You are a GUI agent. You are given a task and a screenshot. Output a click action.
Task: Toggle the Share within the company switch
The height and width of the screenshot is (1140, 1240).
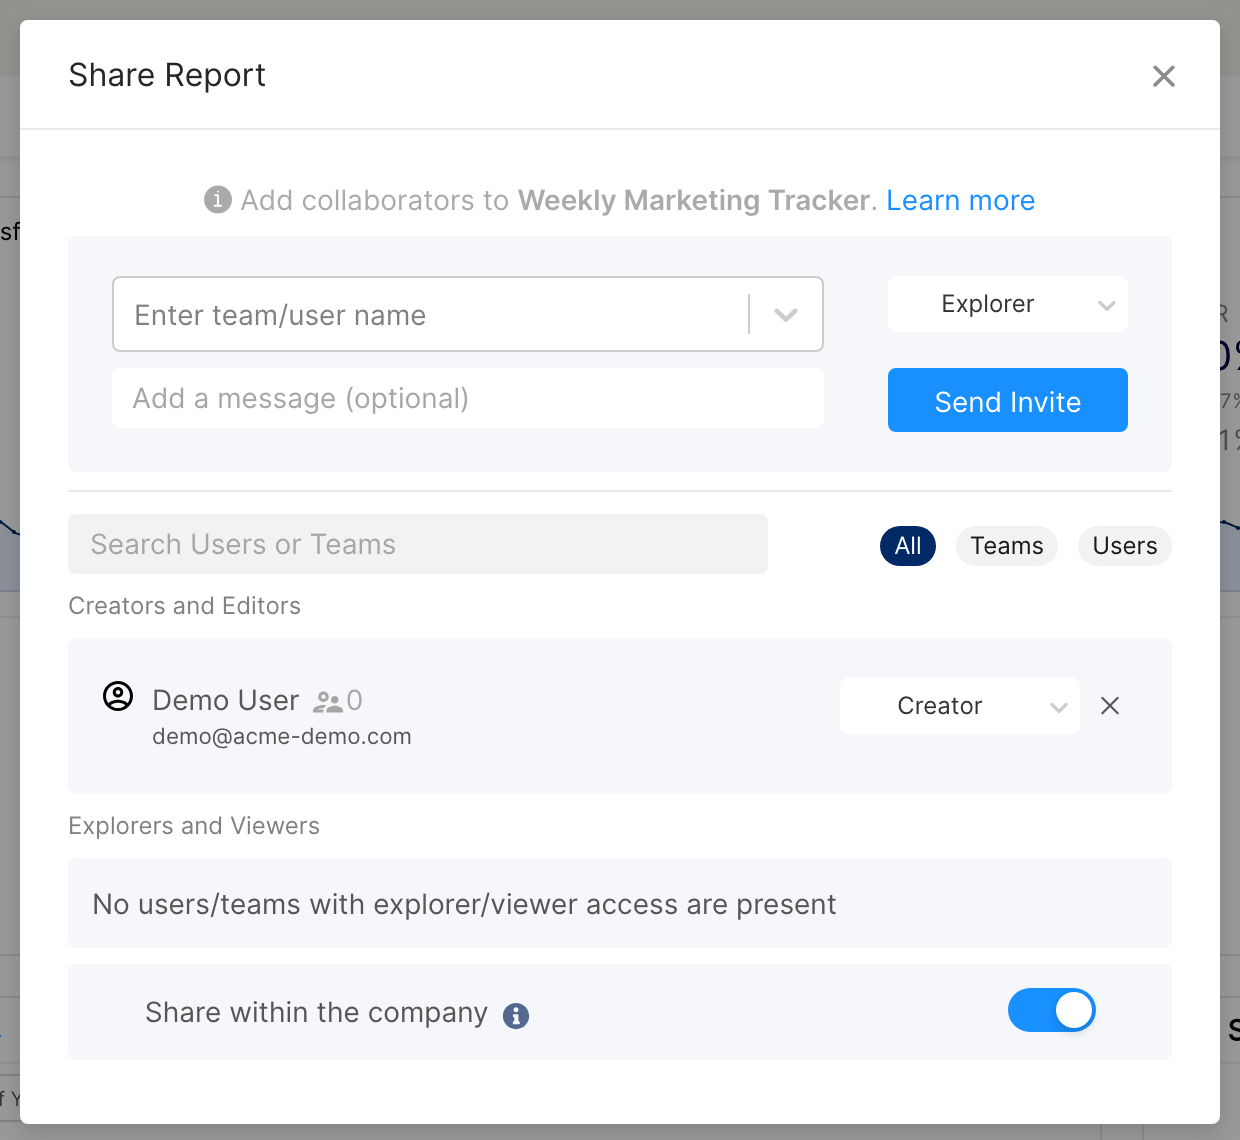click(x=1051, y=1010)
